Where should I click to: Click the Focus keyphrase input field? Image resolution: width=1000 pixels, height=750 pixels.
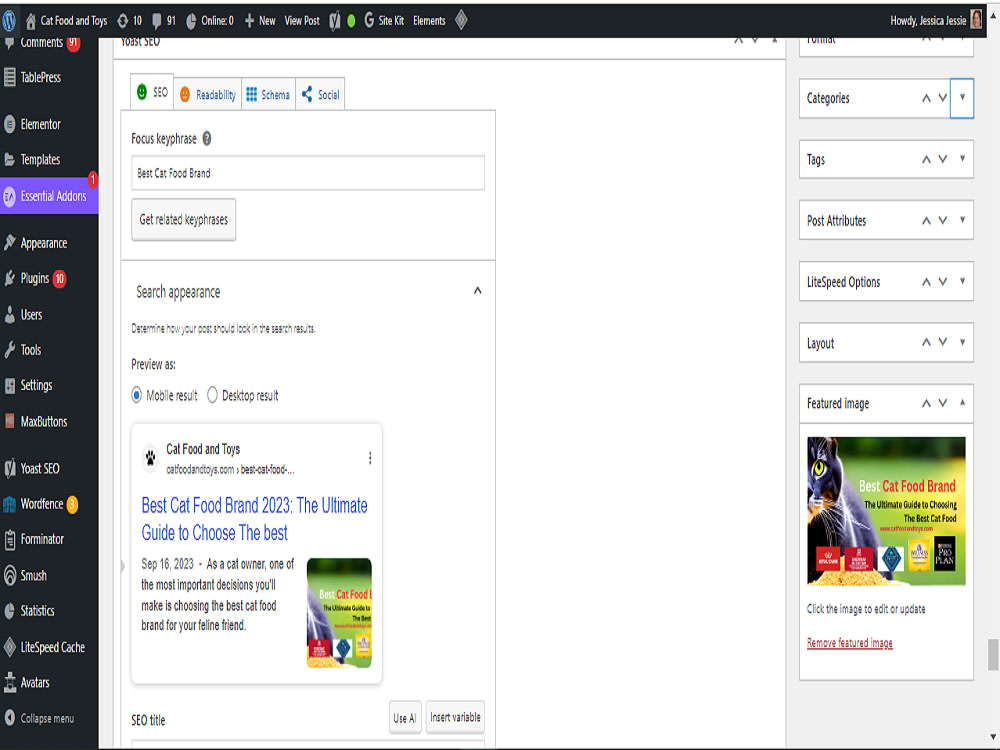[x=308, y=173]
